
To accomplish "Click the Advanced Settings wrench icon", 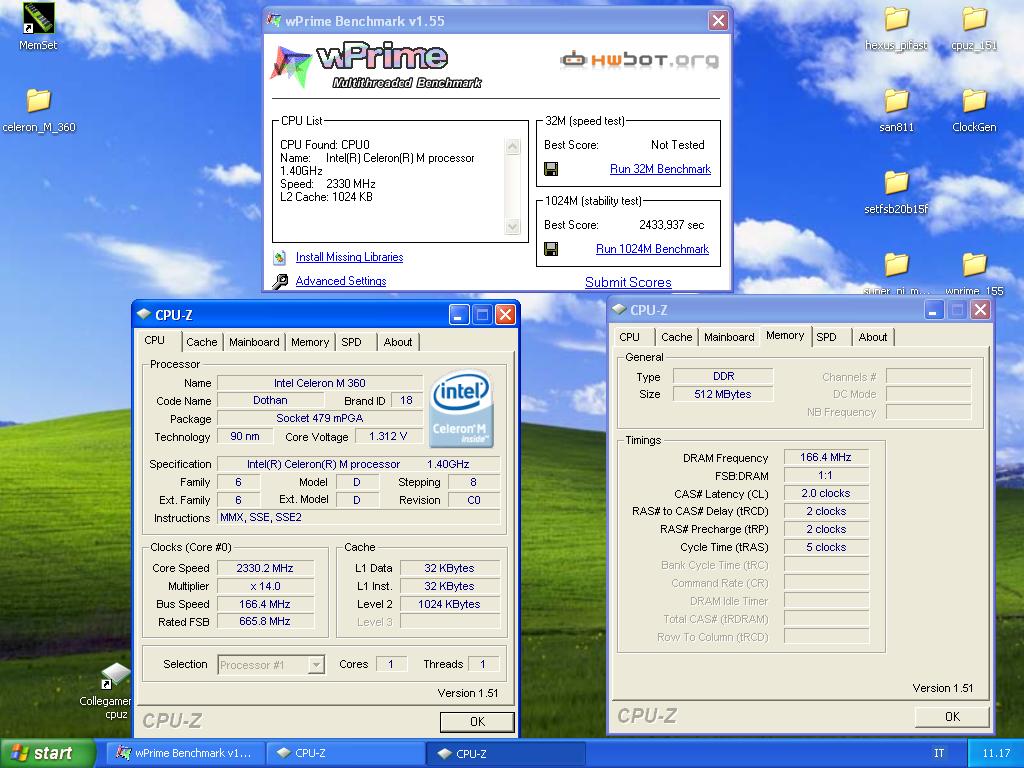I will click(280, 281).
